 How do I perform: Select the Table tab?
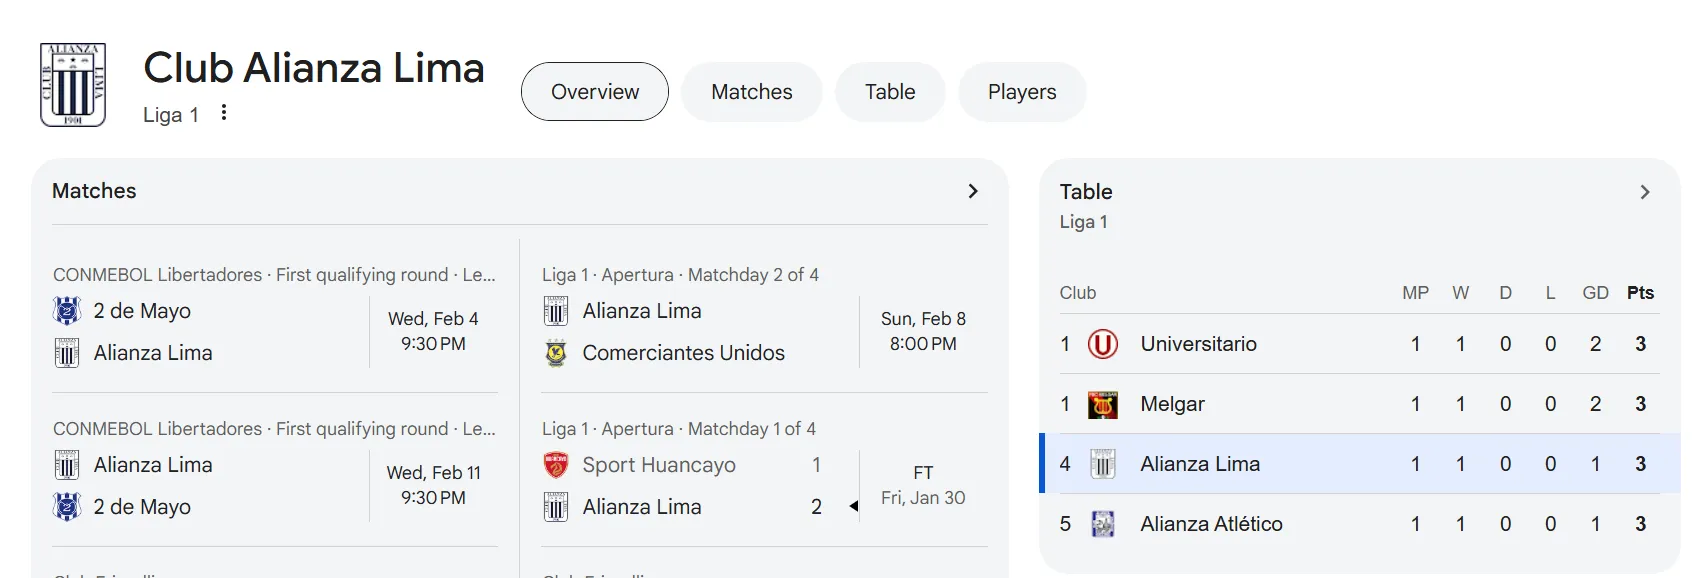tap(889, 91)
